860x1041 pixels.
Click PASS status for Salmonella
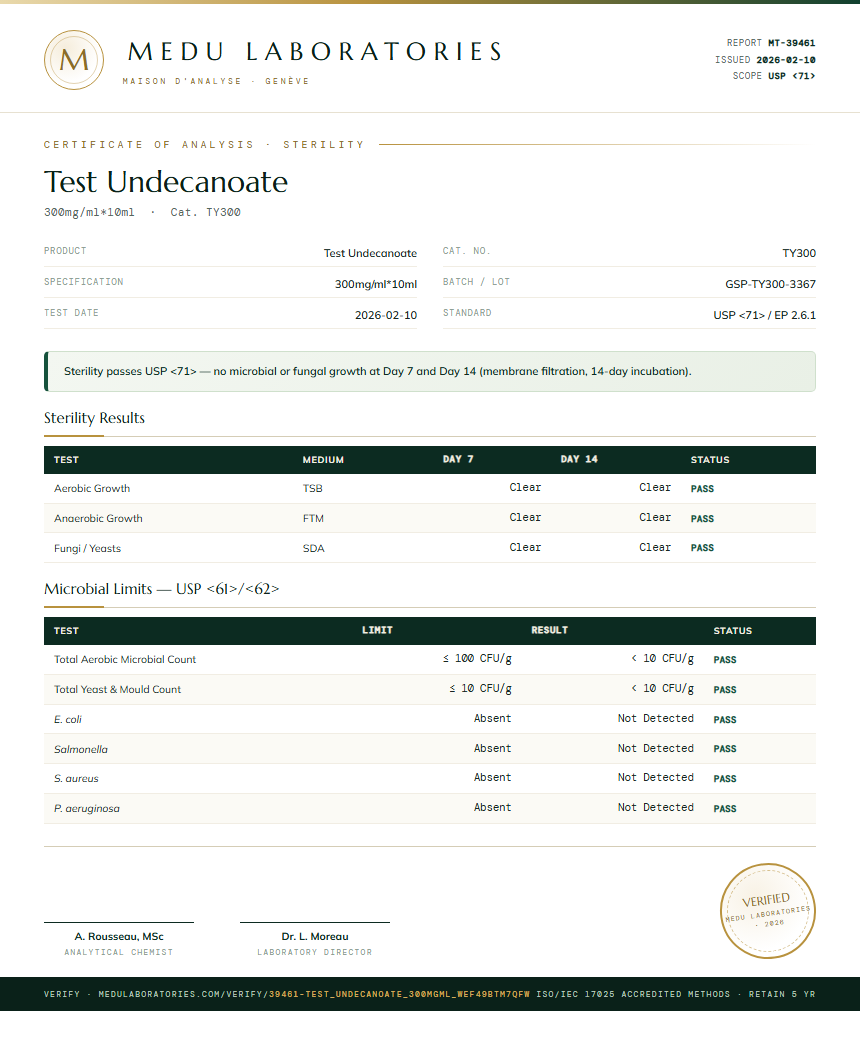pos(725,749)
